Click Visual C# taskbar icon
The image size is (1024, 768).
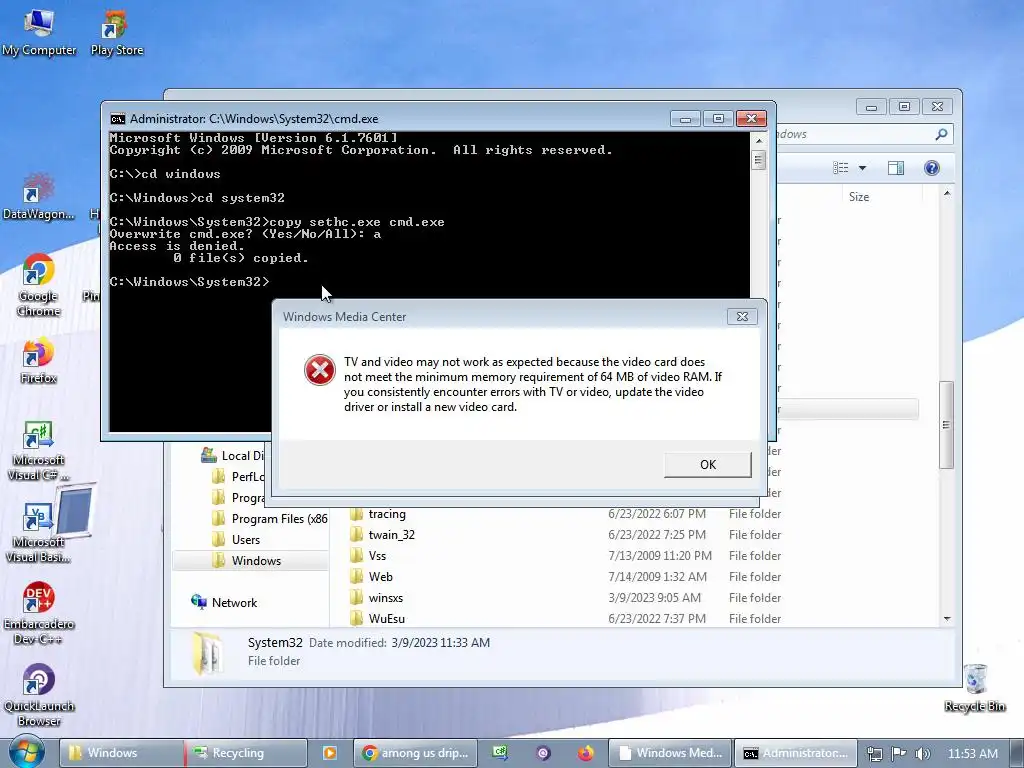pyautogui.click(x=500, y=753)
